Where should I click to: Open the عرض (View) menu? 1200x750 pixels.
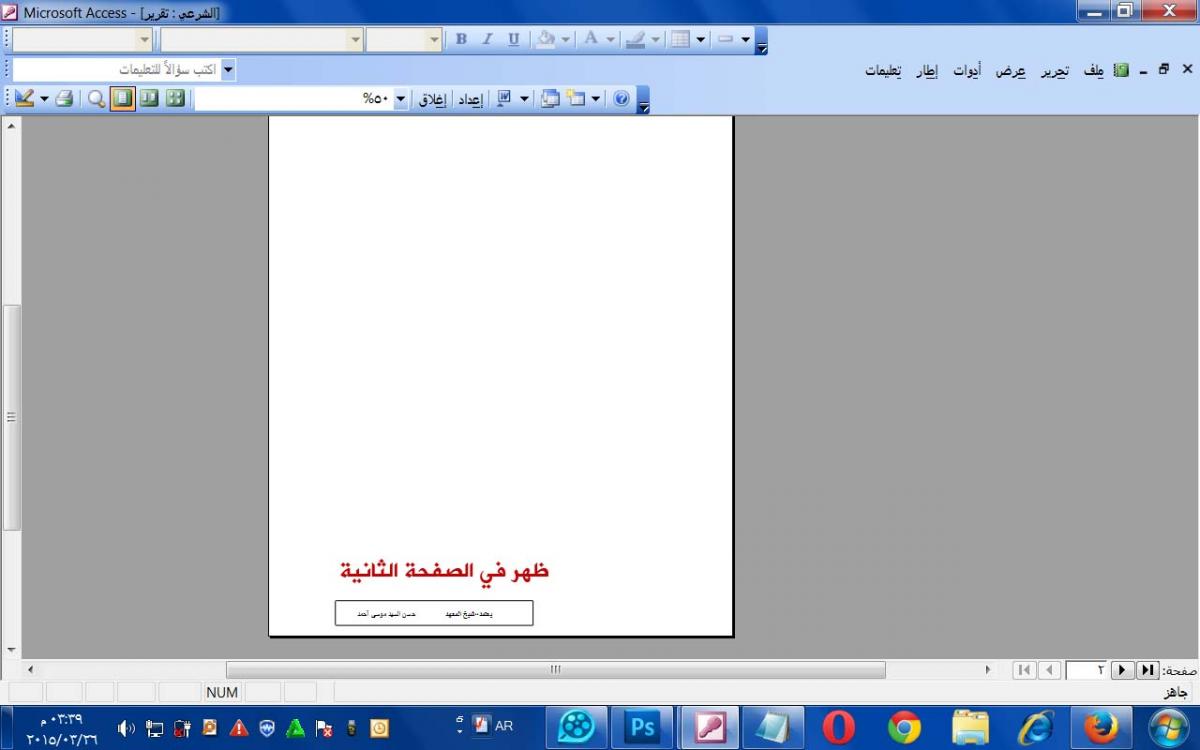1009,70
